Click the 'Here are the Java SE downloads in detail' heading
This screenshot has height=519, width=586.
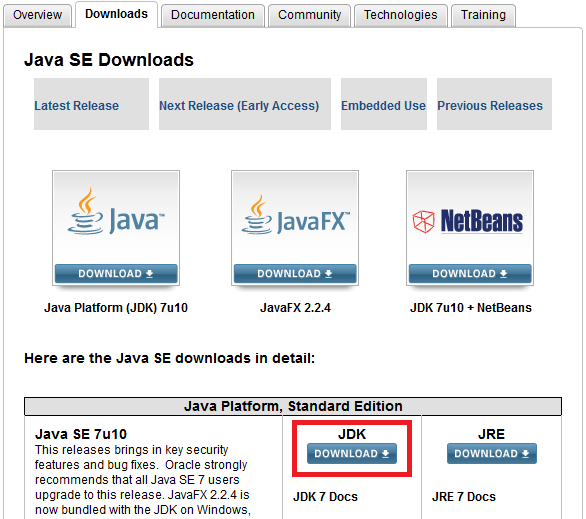pyautogui.click(x=170, y=358)
